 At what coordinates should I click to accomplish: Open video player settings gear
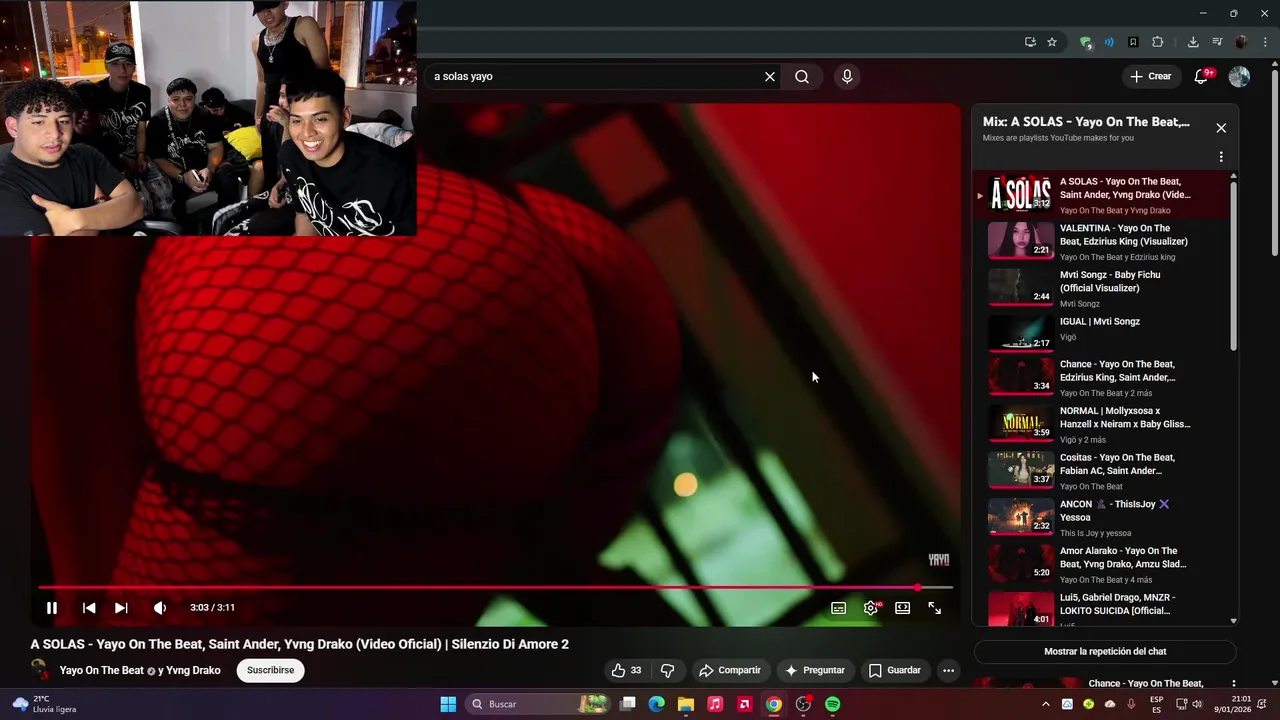tap(871, 608)
